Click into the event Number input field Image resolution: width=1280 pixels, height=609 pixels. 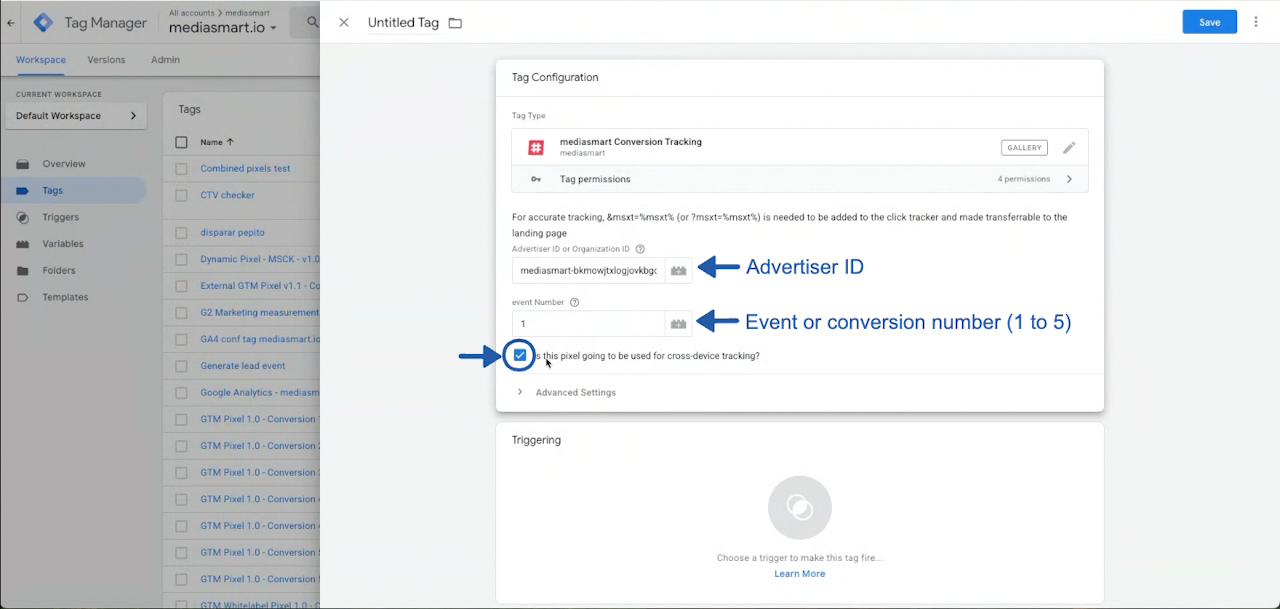pos(588,324)
